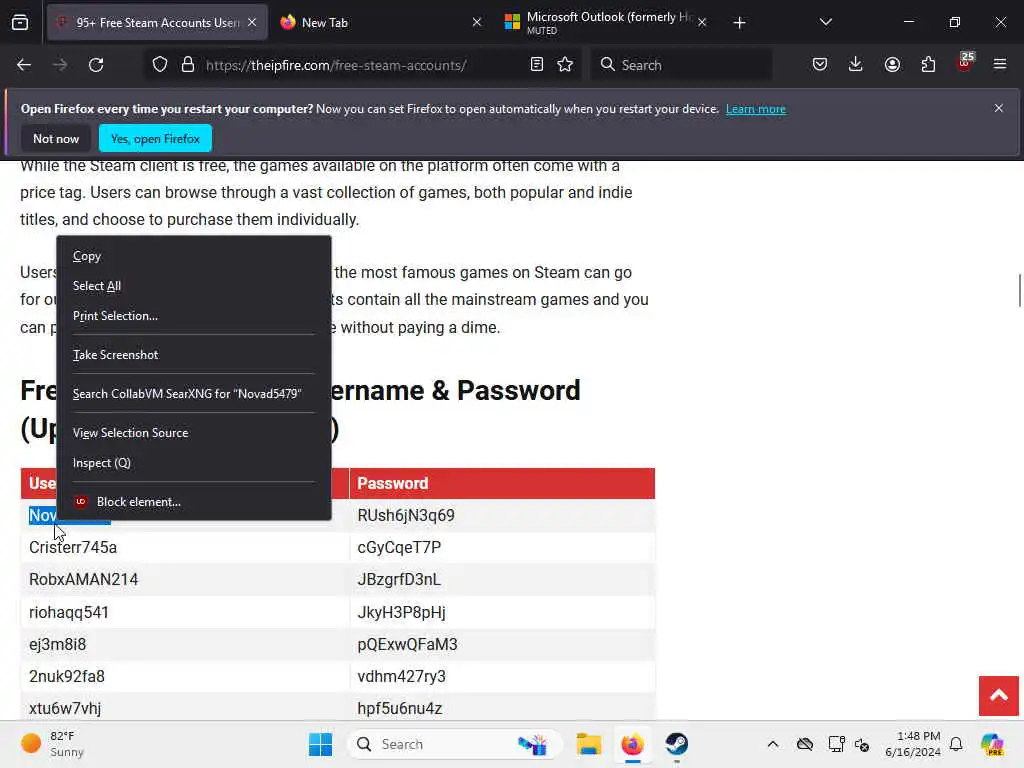Click the page vertical scrollbar thumb
Screen dimensions: 1024x768
(1019, 291)
